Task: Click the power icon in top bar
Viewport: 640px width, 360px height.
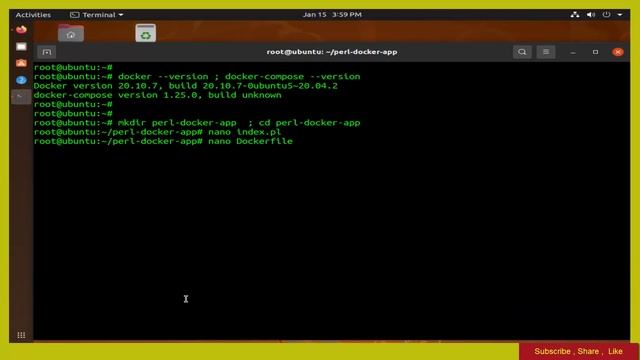Action: coord(607,15)
